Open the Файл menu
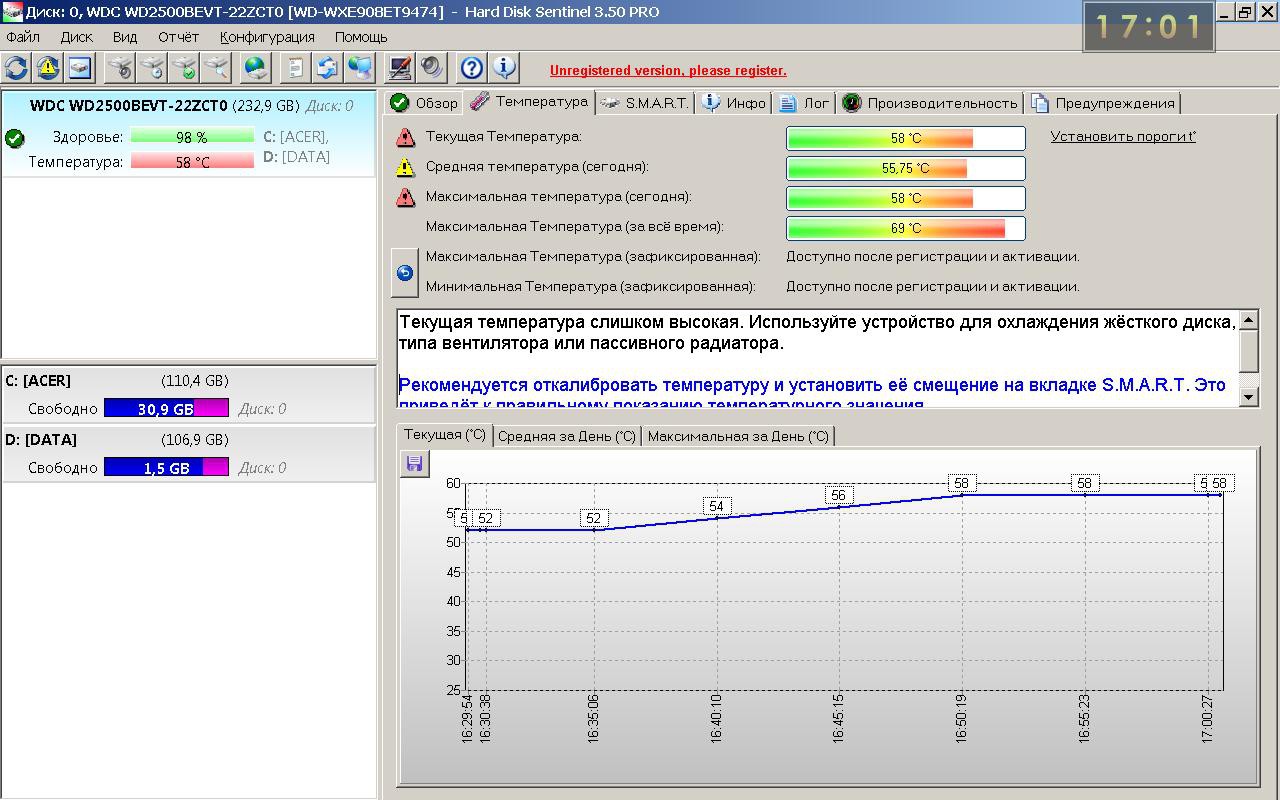Screen dimensions: 1280x800 (23, 37)
